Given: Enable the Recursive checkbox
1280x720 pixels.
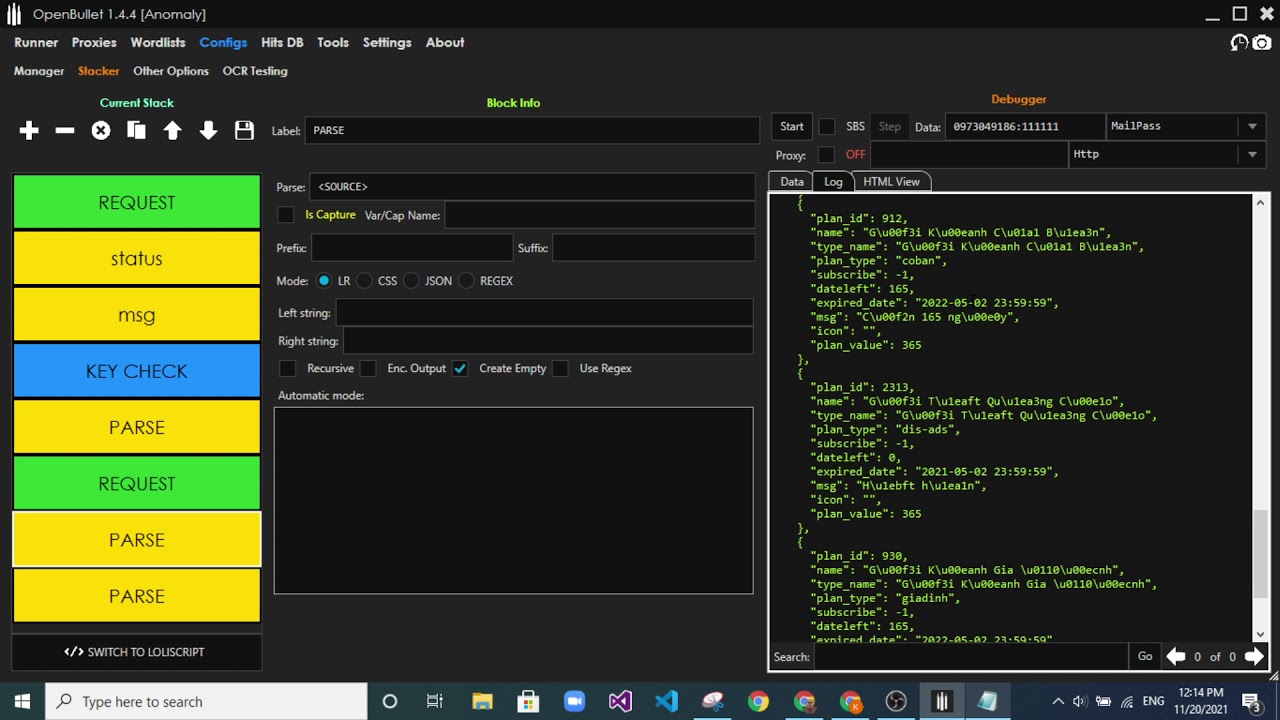Looking at the screenshot, I should 288,368.
